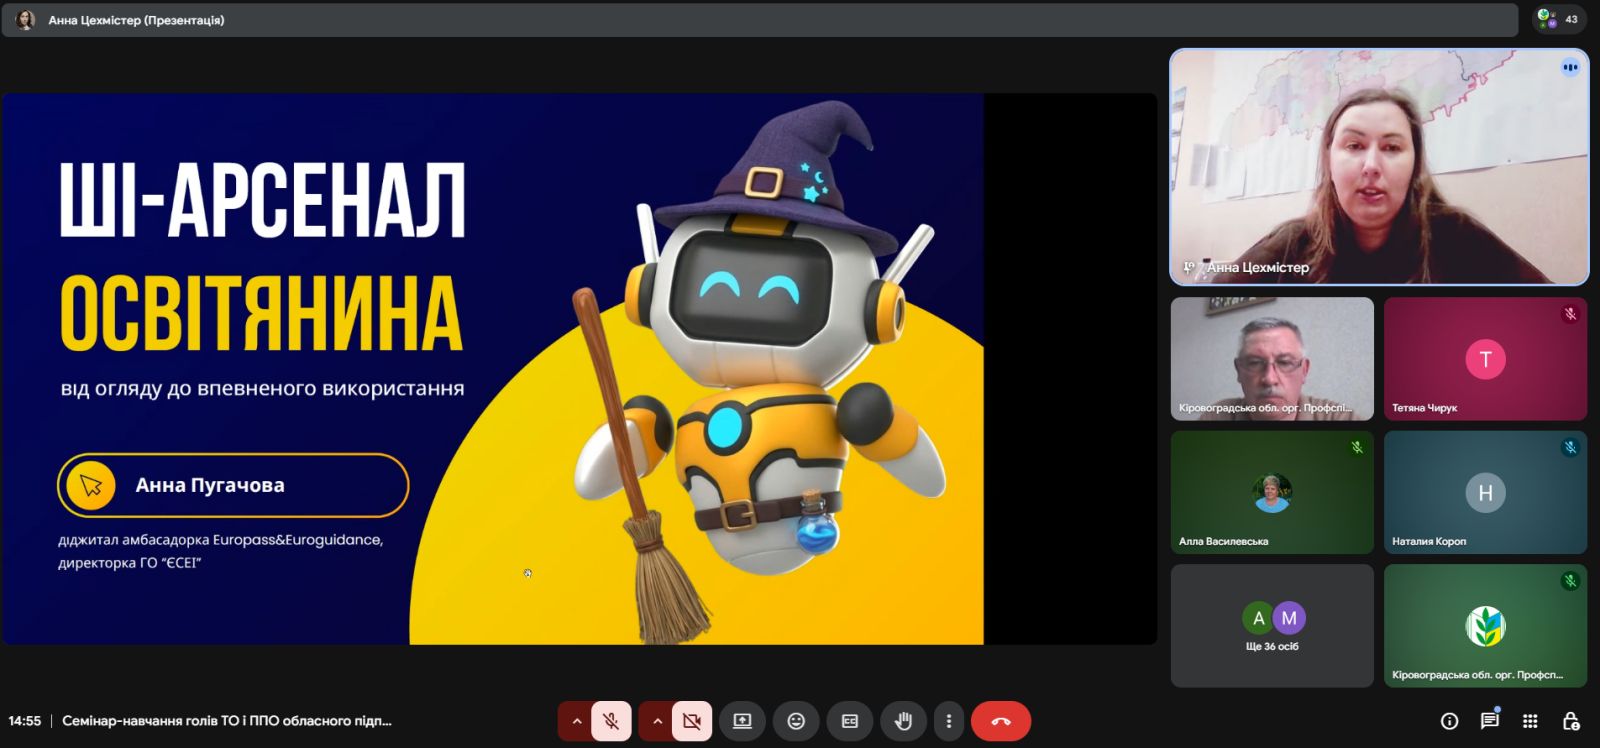Click options icon on Анна Цехмістер's video tile
The image size is (1600, 748).
tap(1570, 68)
